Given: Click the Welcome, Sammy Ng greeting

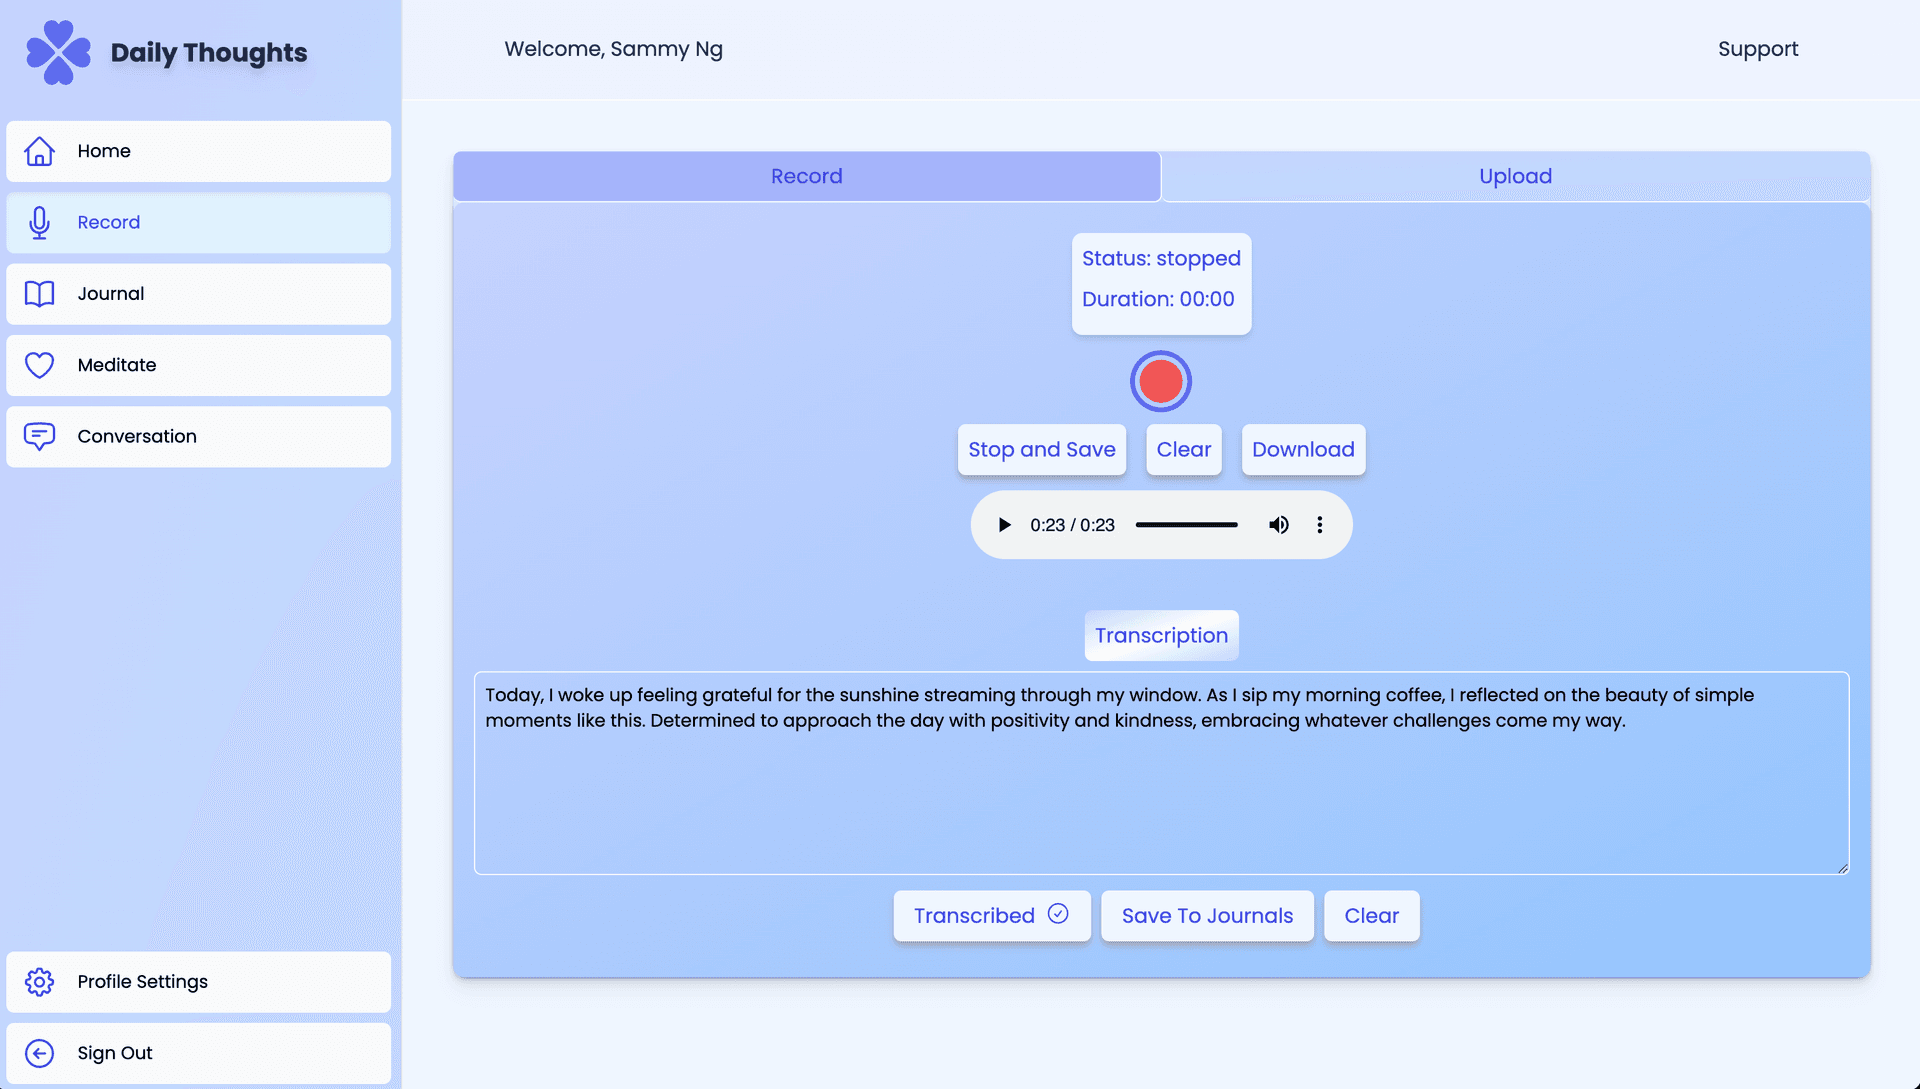Looking at the screenshot, I should click(613, 49).
